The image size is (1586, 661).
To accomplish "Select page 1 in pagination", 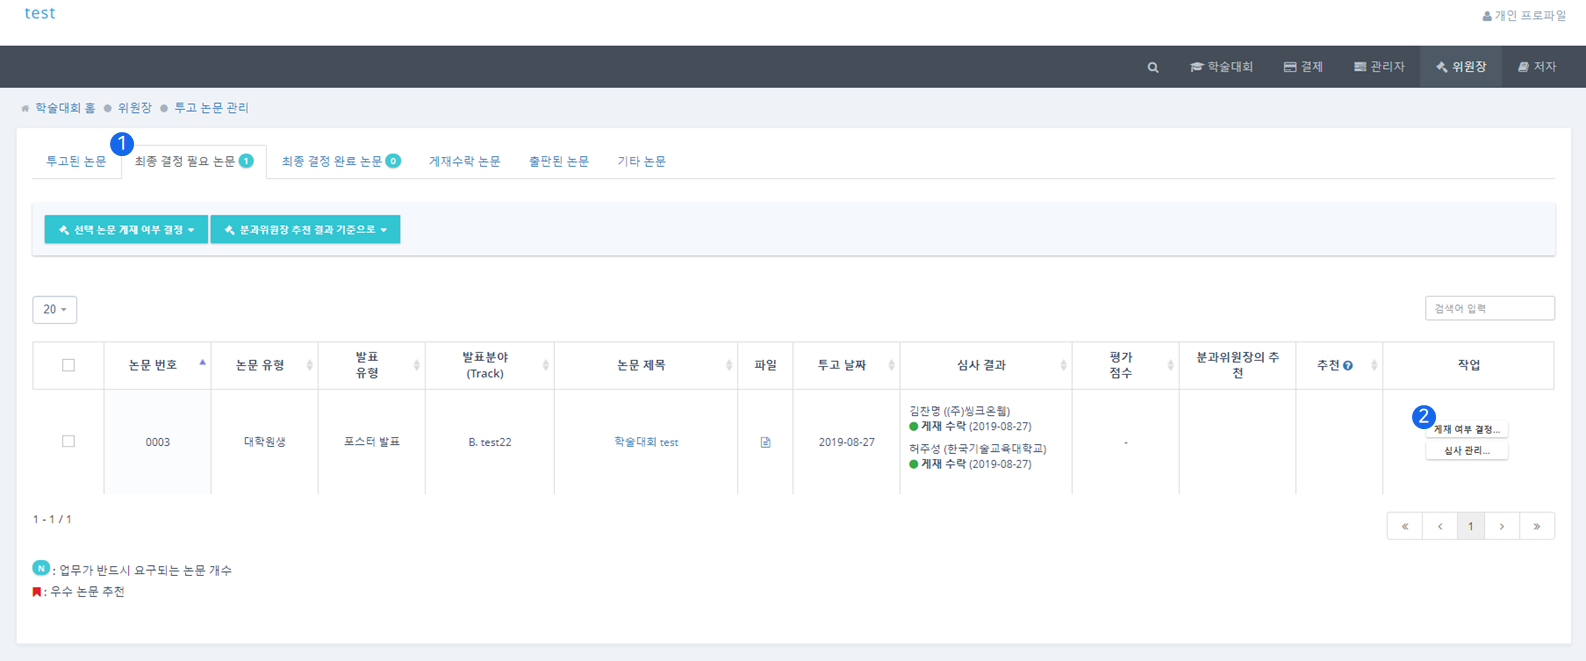I will tap(1470, 526).
